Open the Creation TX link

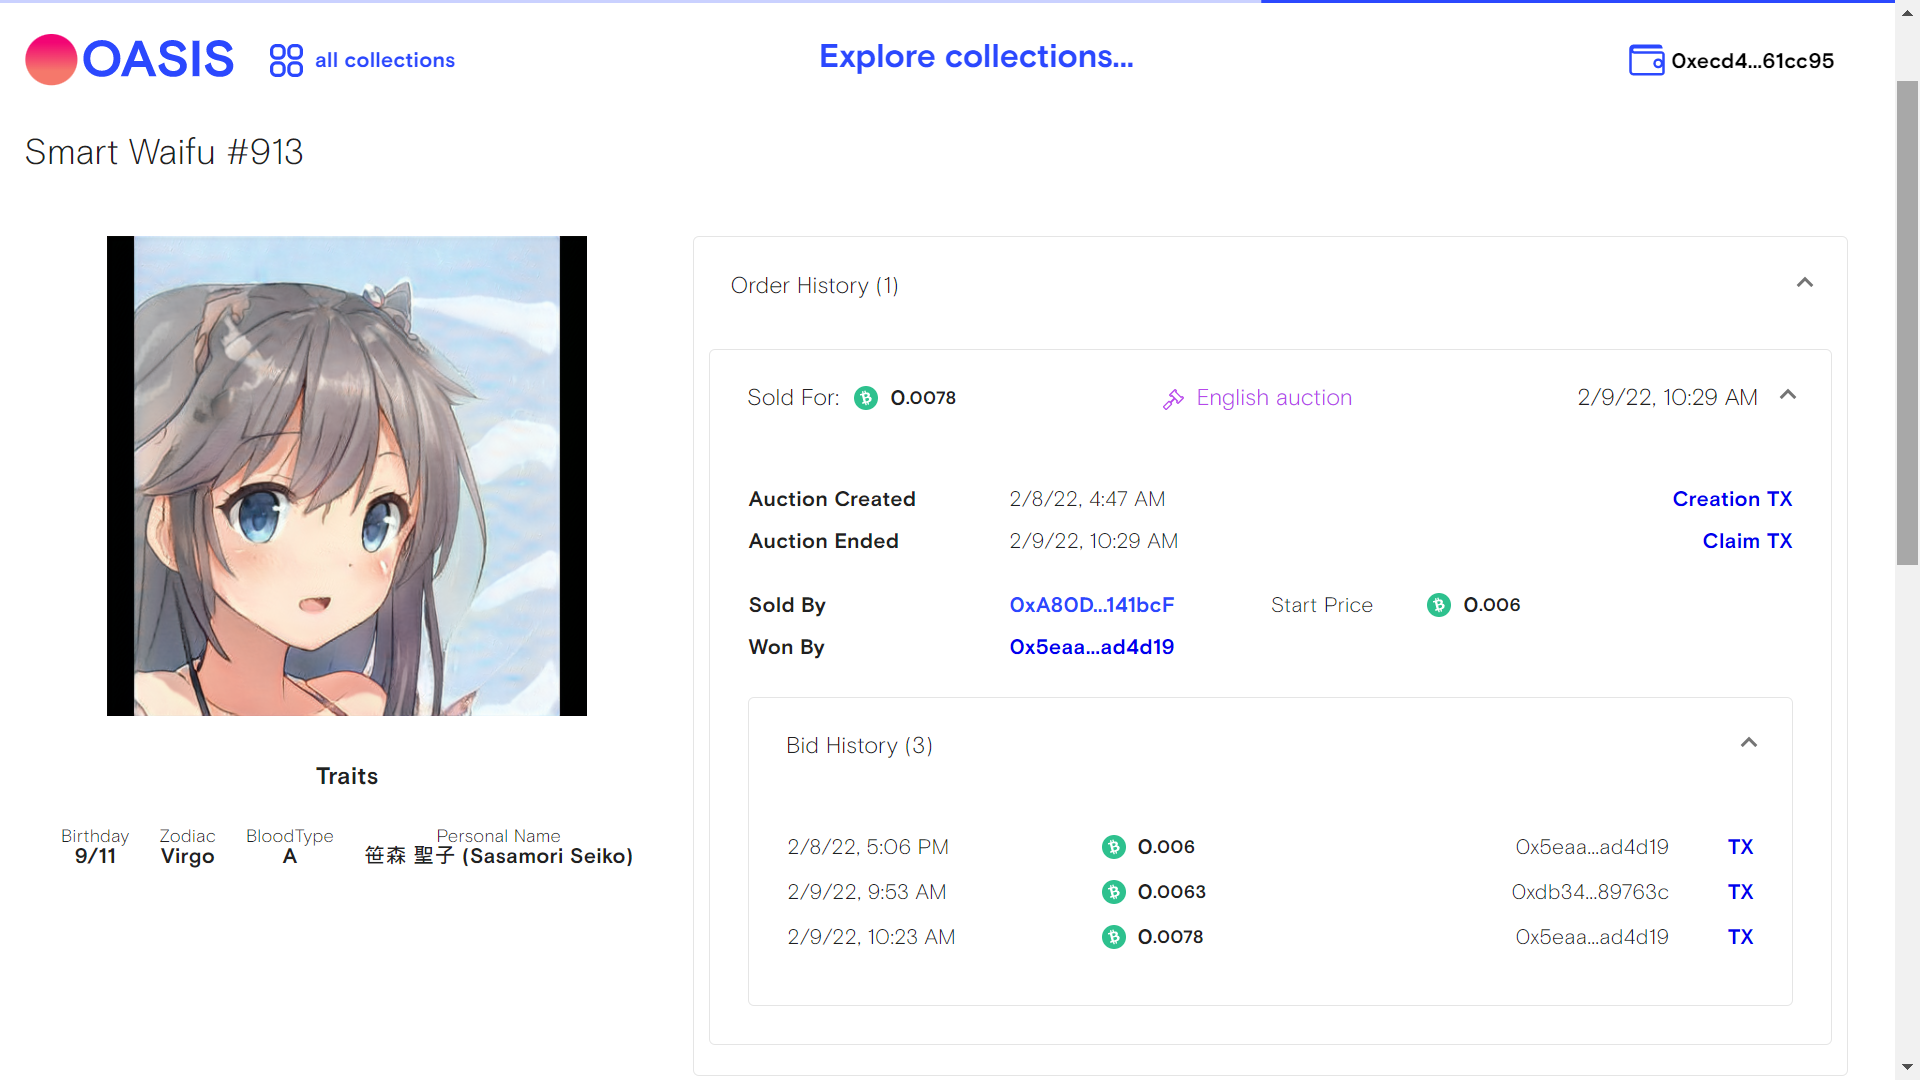coord(1732,499)
